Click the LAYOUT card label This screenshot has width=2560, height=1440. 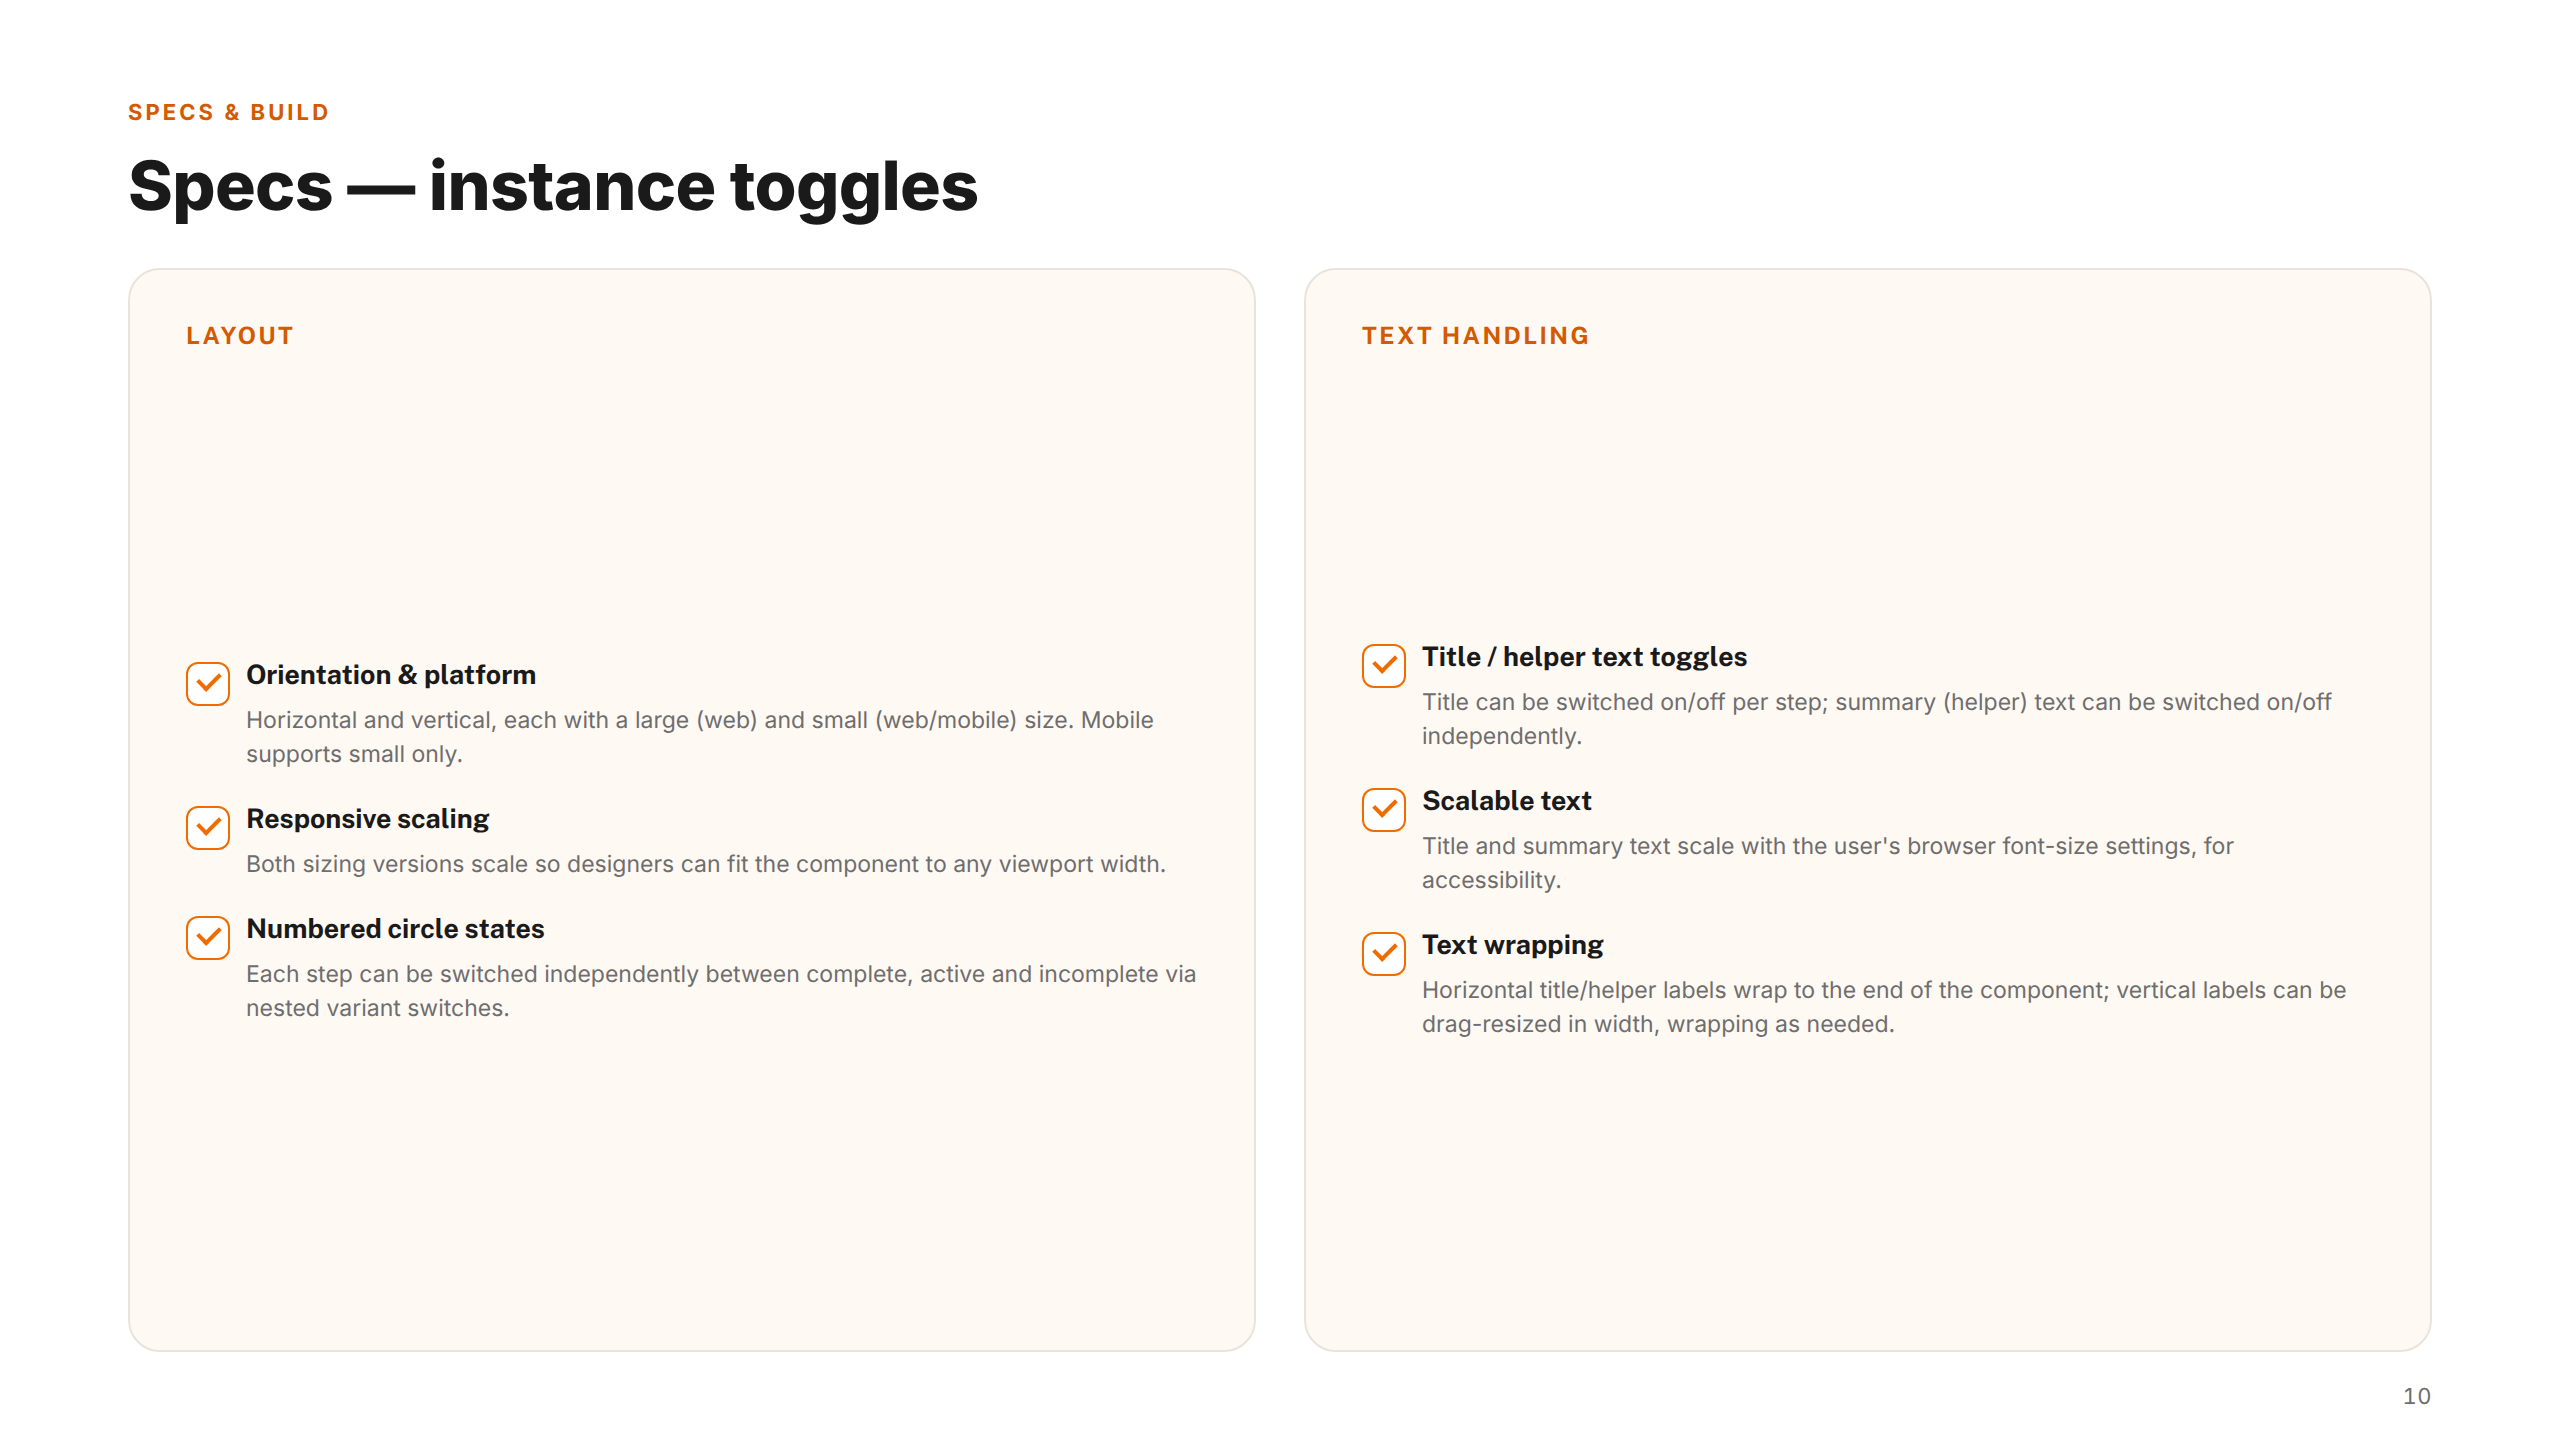pyautogui.click(x=240, y=336)
